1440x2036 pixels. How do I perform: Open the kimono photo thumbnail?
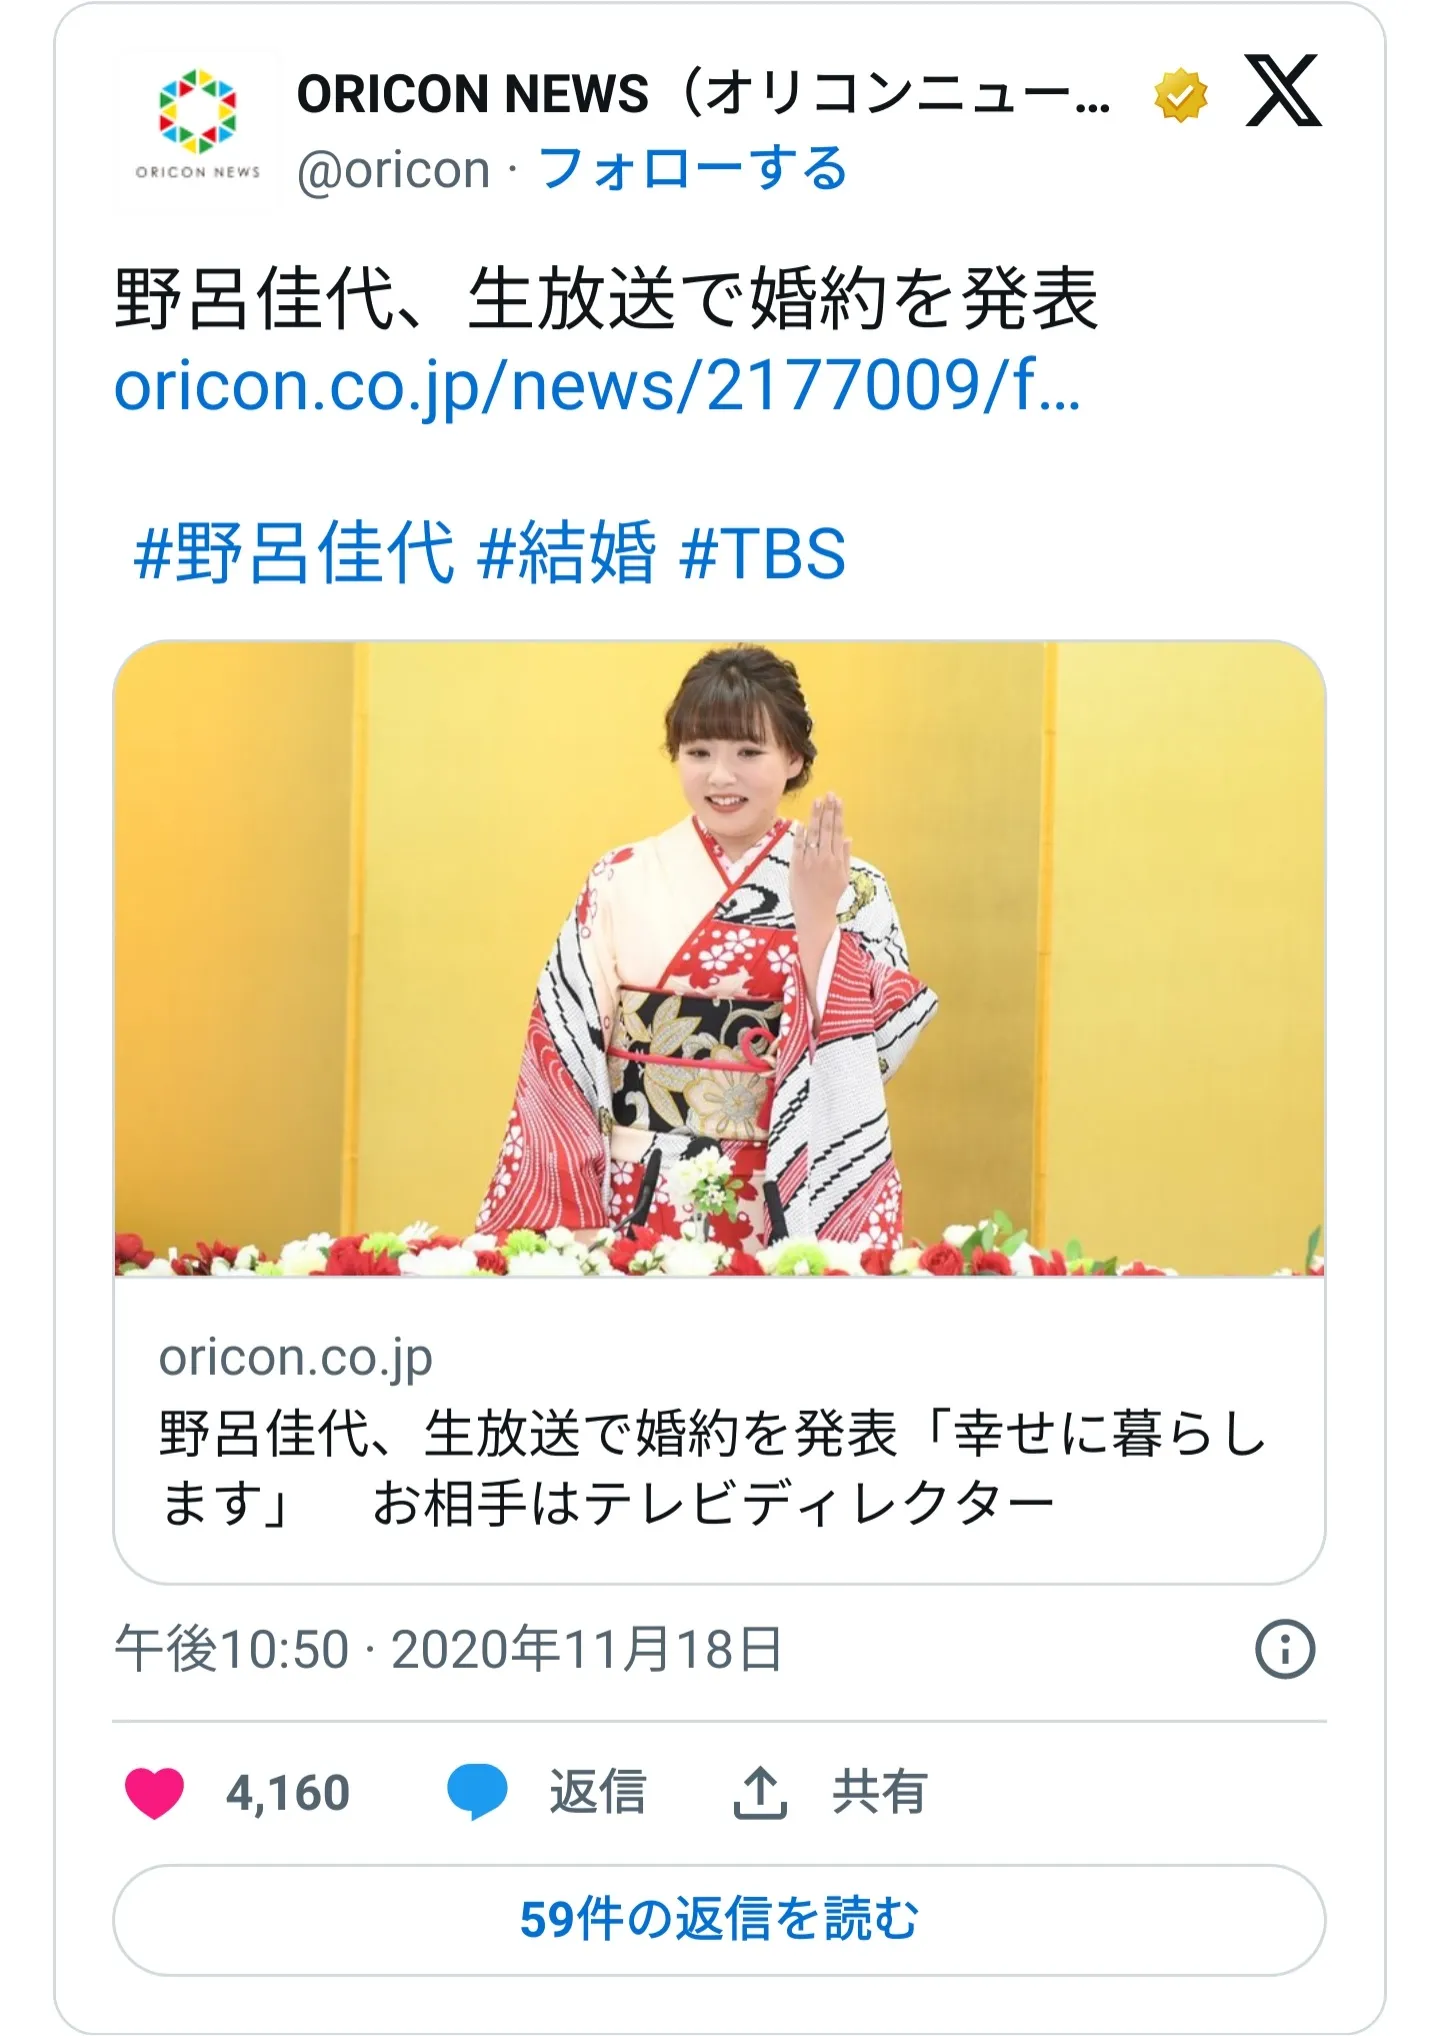tap(719, 958)
